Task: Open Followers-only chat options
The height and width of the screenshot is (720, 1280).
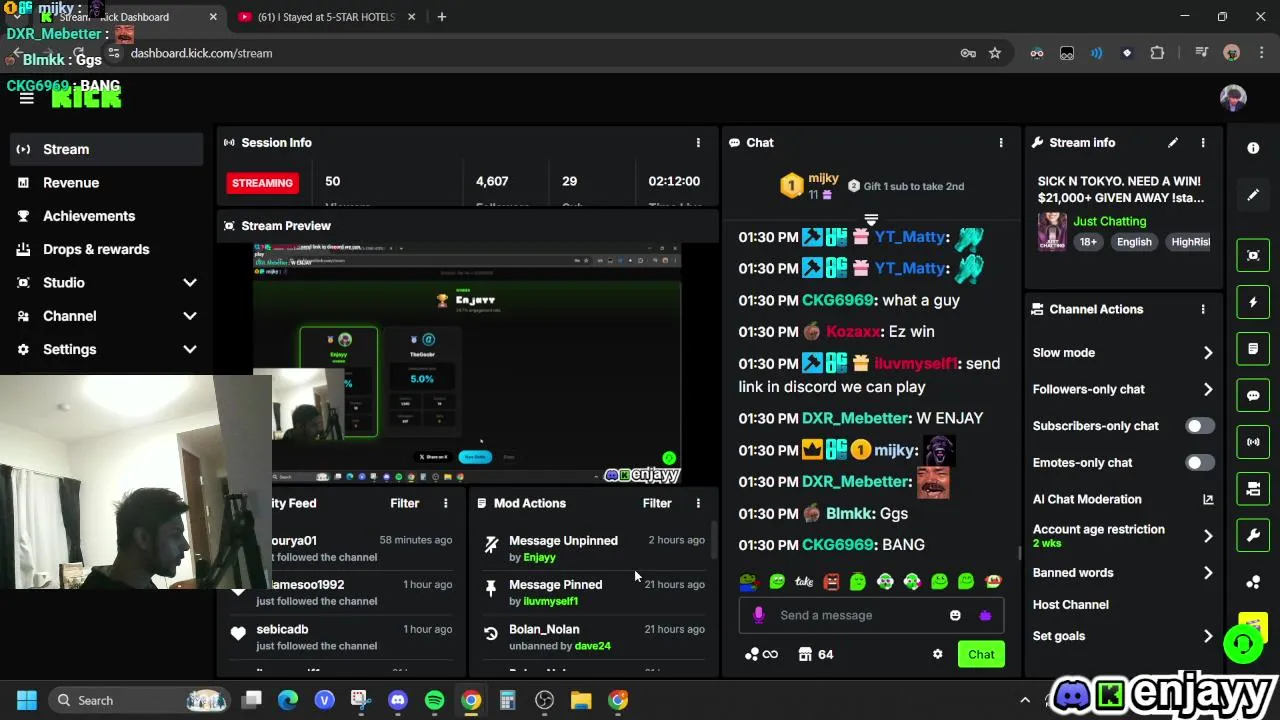Action: coord(1123,389)
